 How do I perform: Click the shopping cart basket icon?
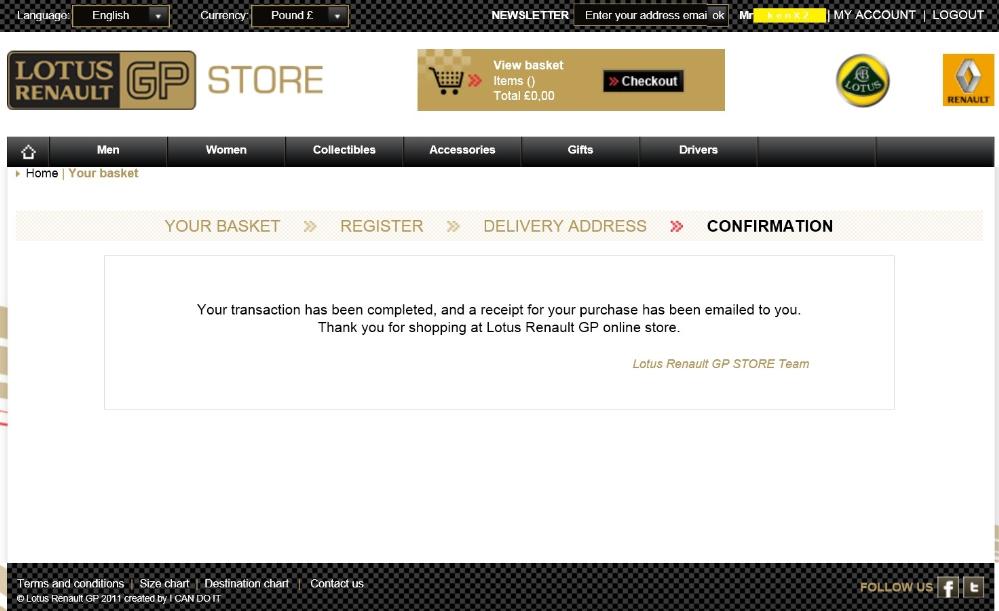(x=448, y=80)
